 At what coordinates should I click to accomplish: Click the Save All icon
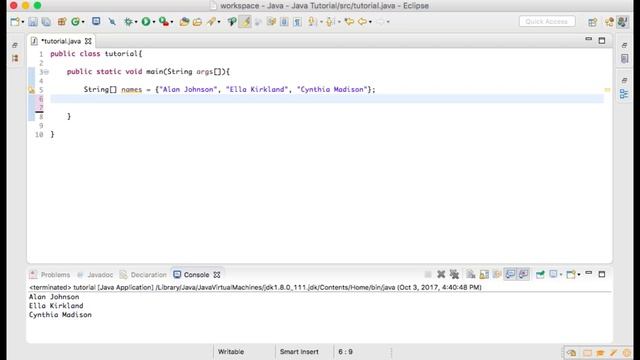click(x=46, y=22)
